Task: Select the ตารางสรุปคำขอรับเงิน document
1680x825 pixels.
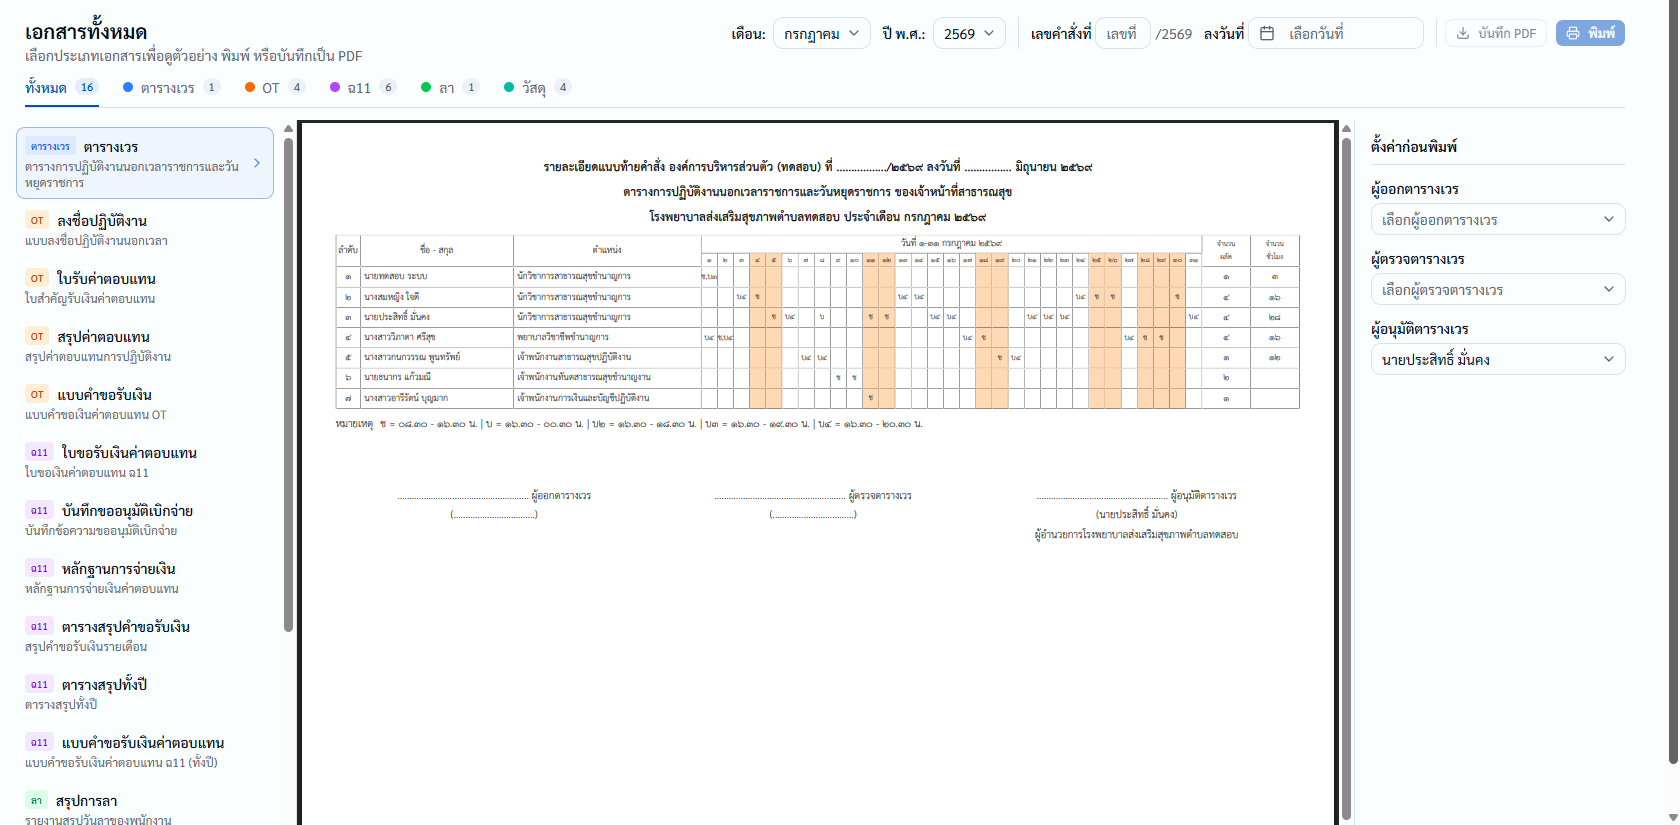Action: (x=145, y=635)
